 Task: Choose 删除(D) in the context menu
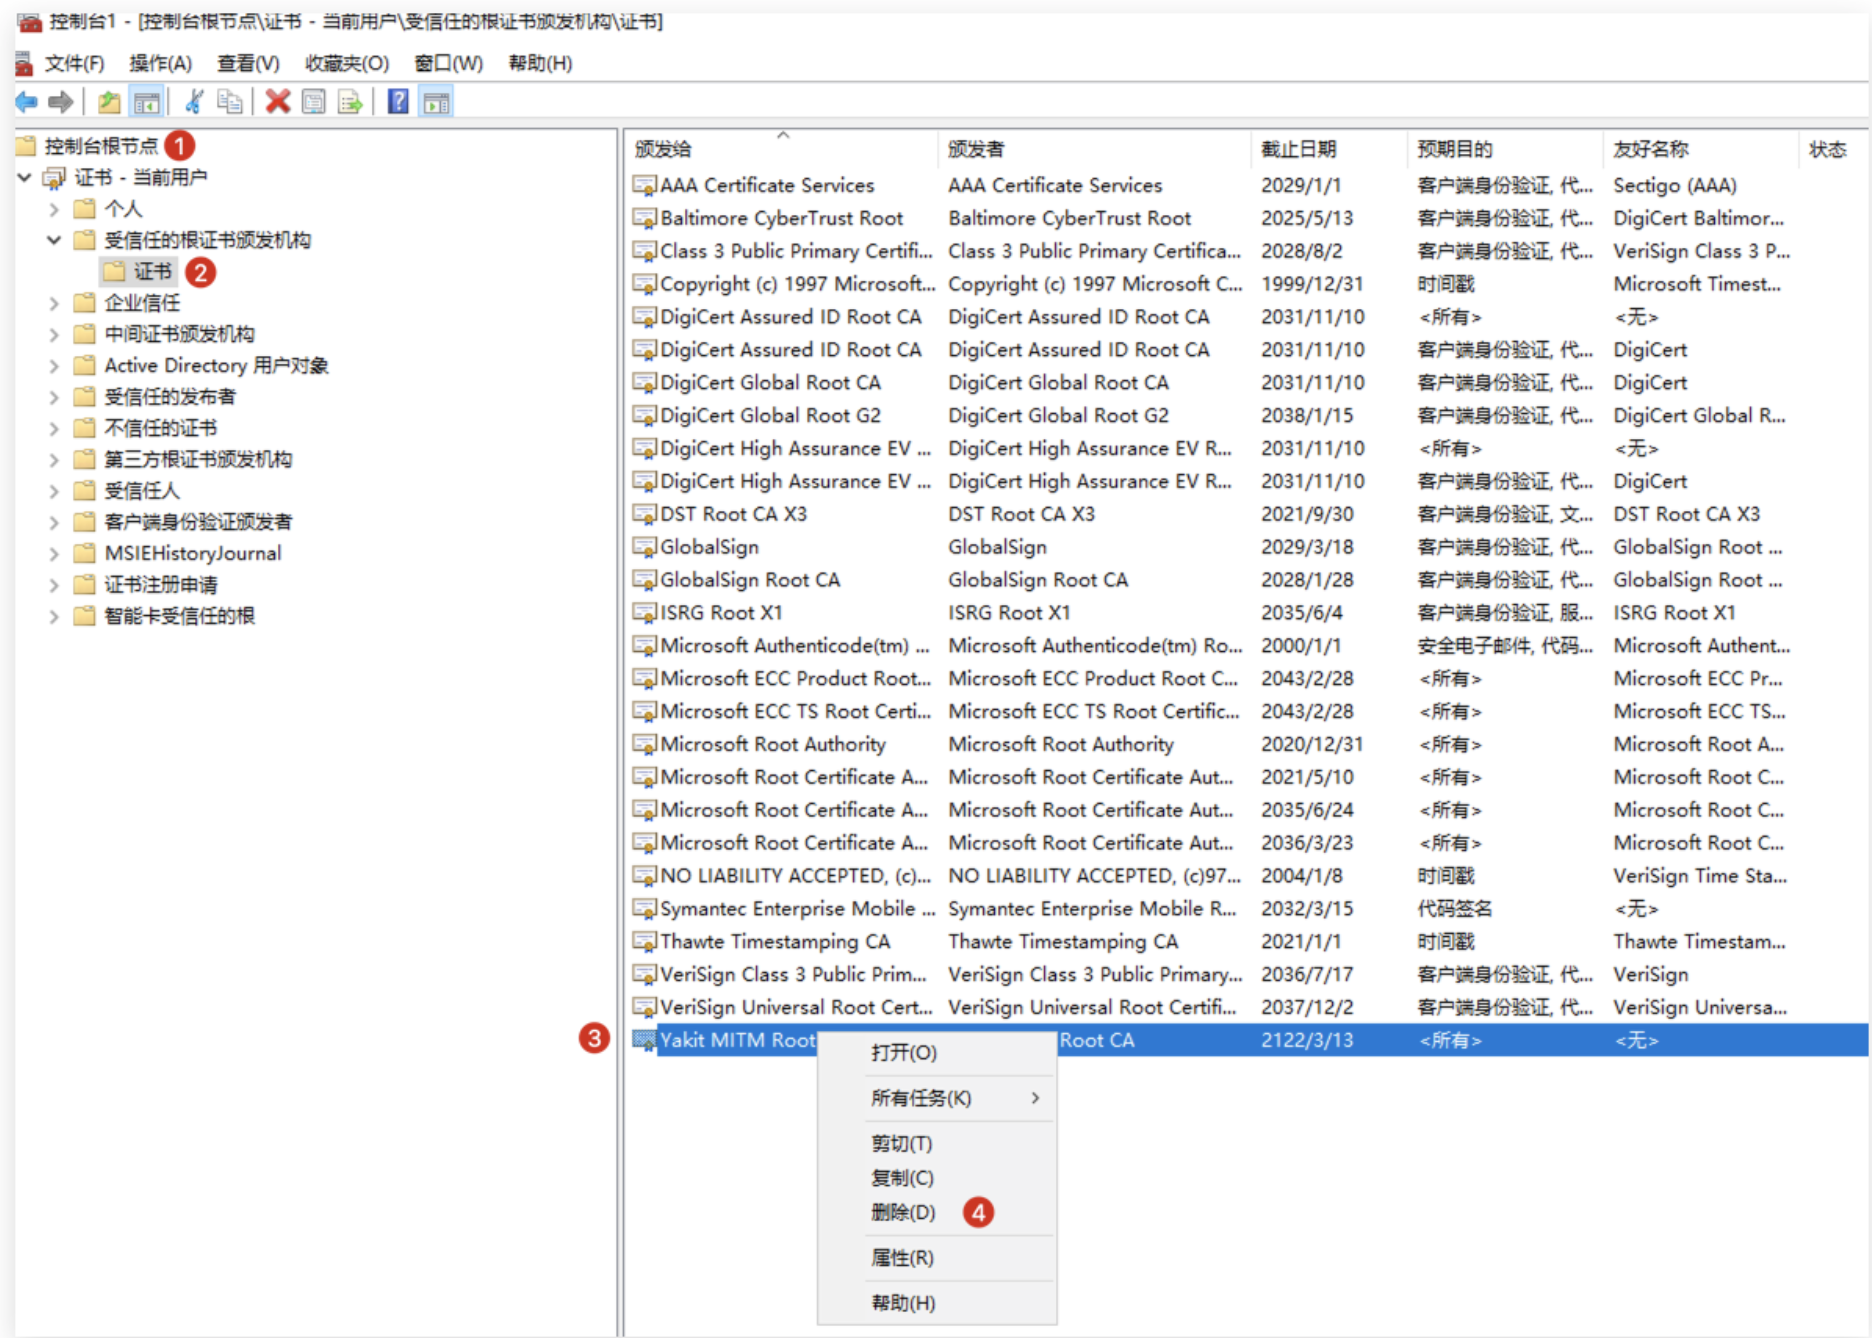[903, 1213]
